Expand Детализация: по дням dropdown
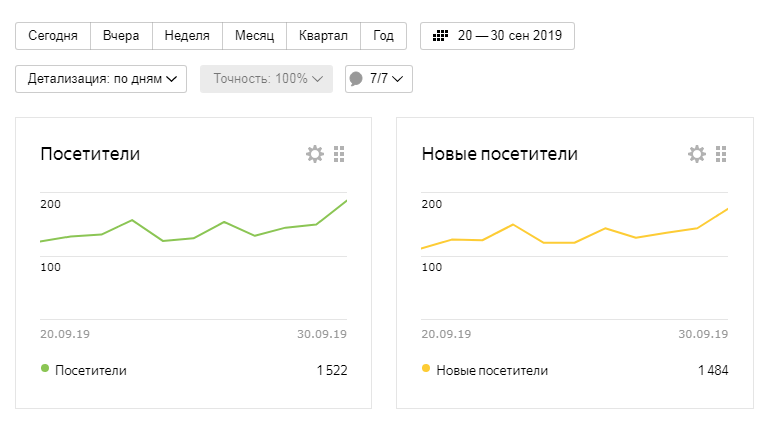 pyautogui.click(x=101, y=79)
